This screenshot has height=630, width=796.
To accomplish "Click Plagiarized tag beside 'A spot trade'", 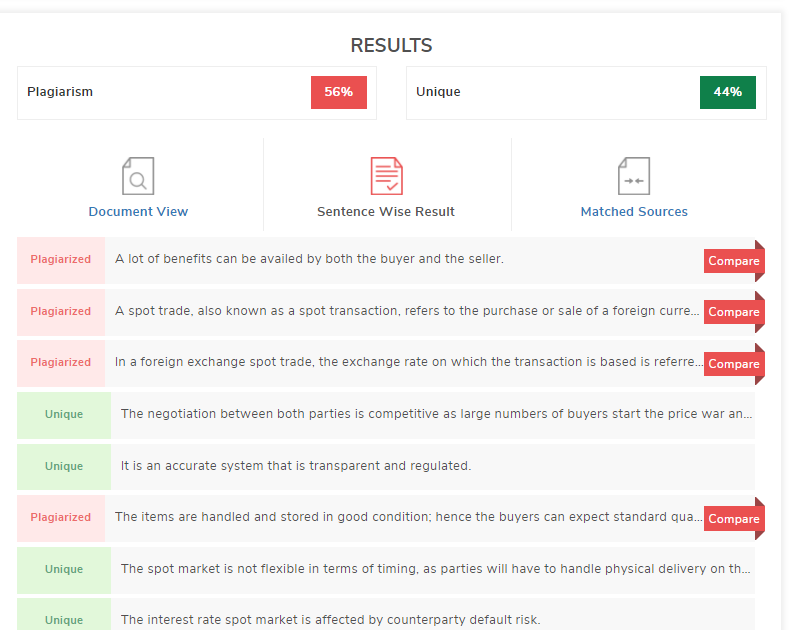I will pyautogui.click(x=61, y=312).
